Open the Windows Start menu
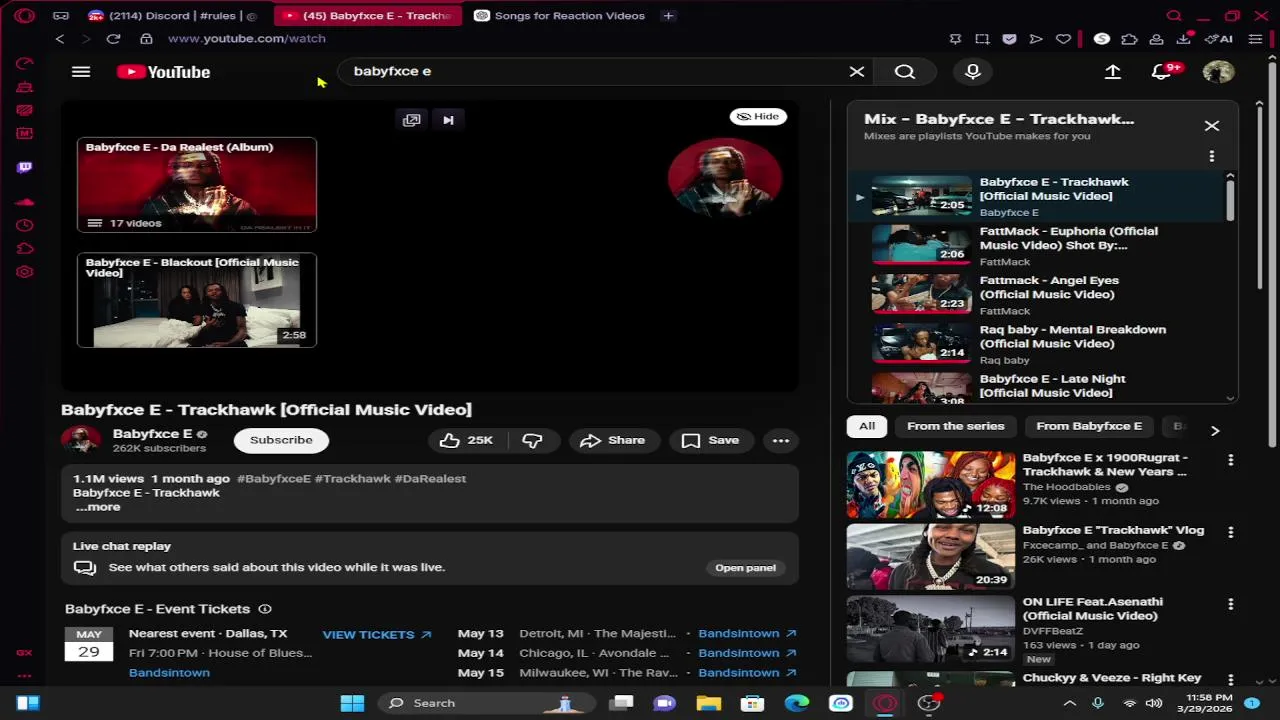The width and height of the screenshot is (1280, 720). [x=352, y=703]
